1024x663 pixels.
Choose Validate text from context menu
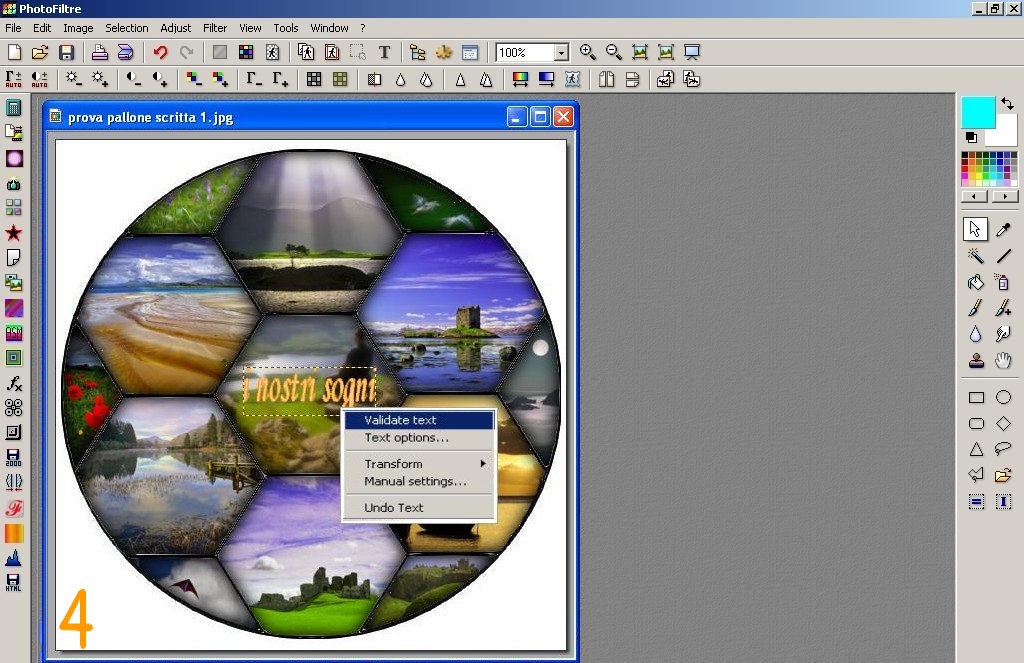tap(418, 421)
